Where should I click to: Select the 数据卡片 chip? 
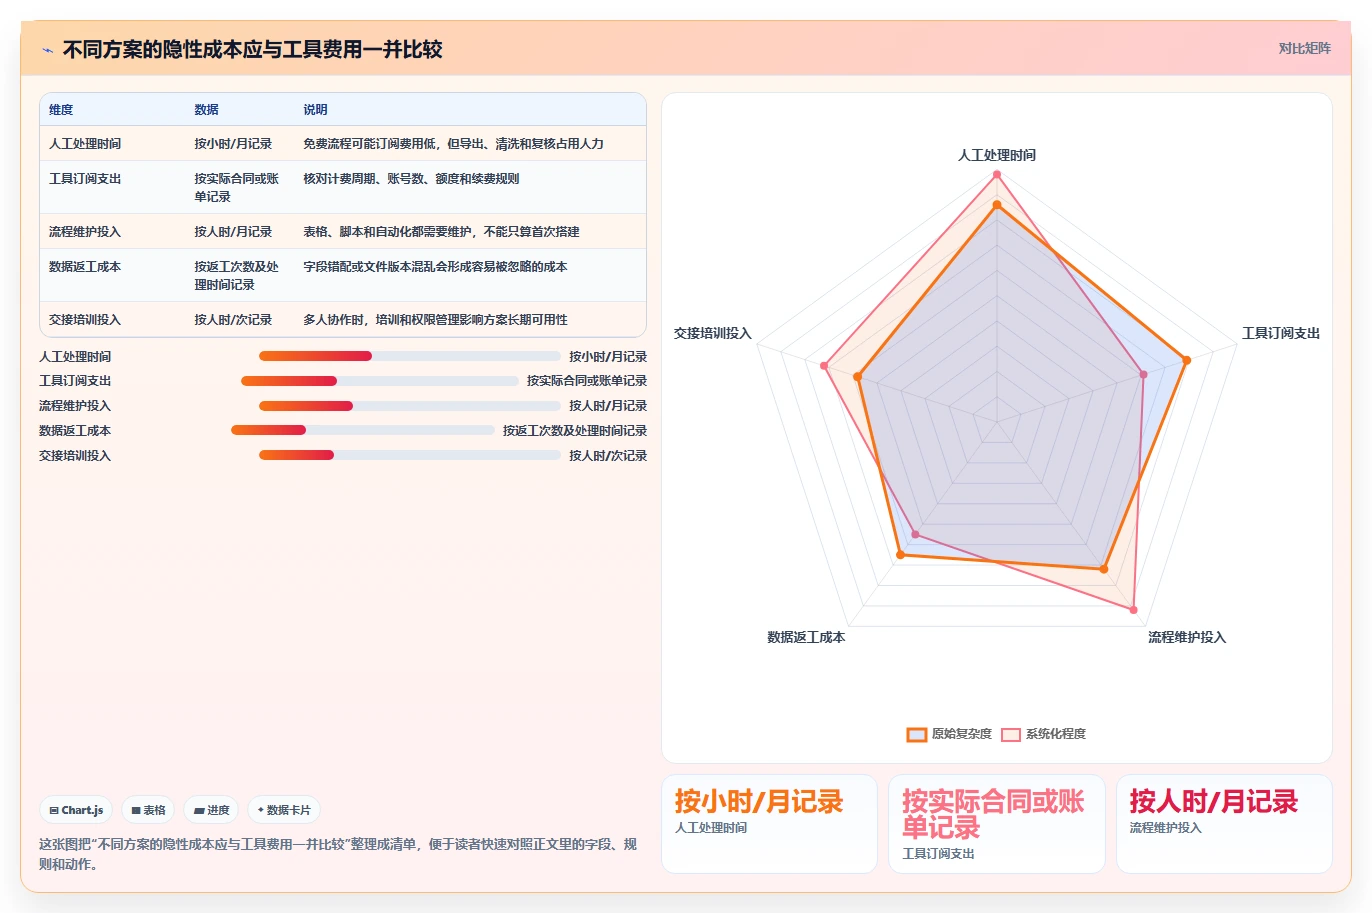284,810
